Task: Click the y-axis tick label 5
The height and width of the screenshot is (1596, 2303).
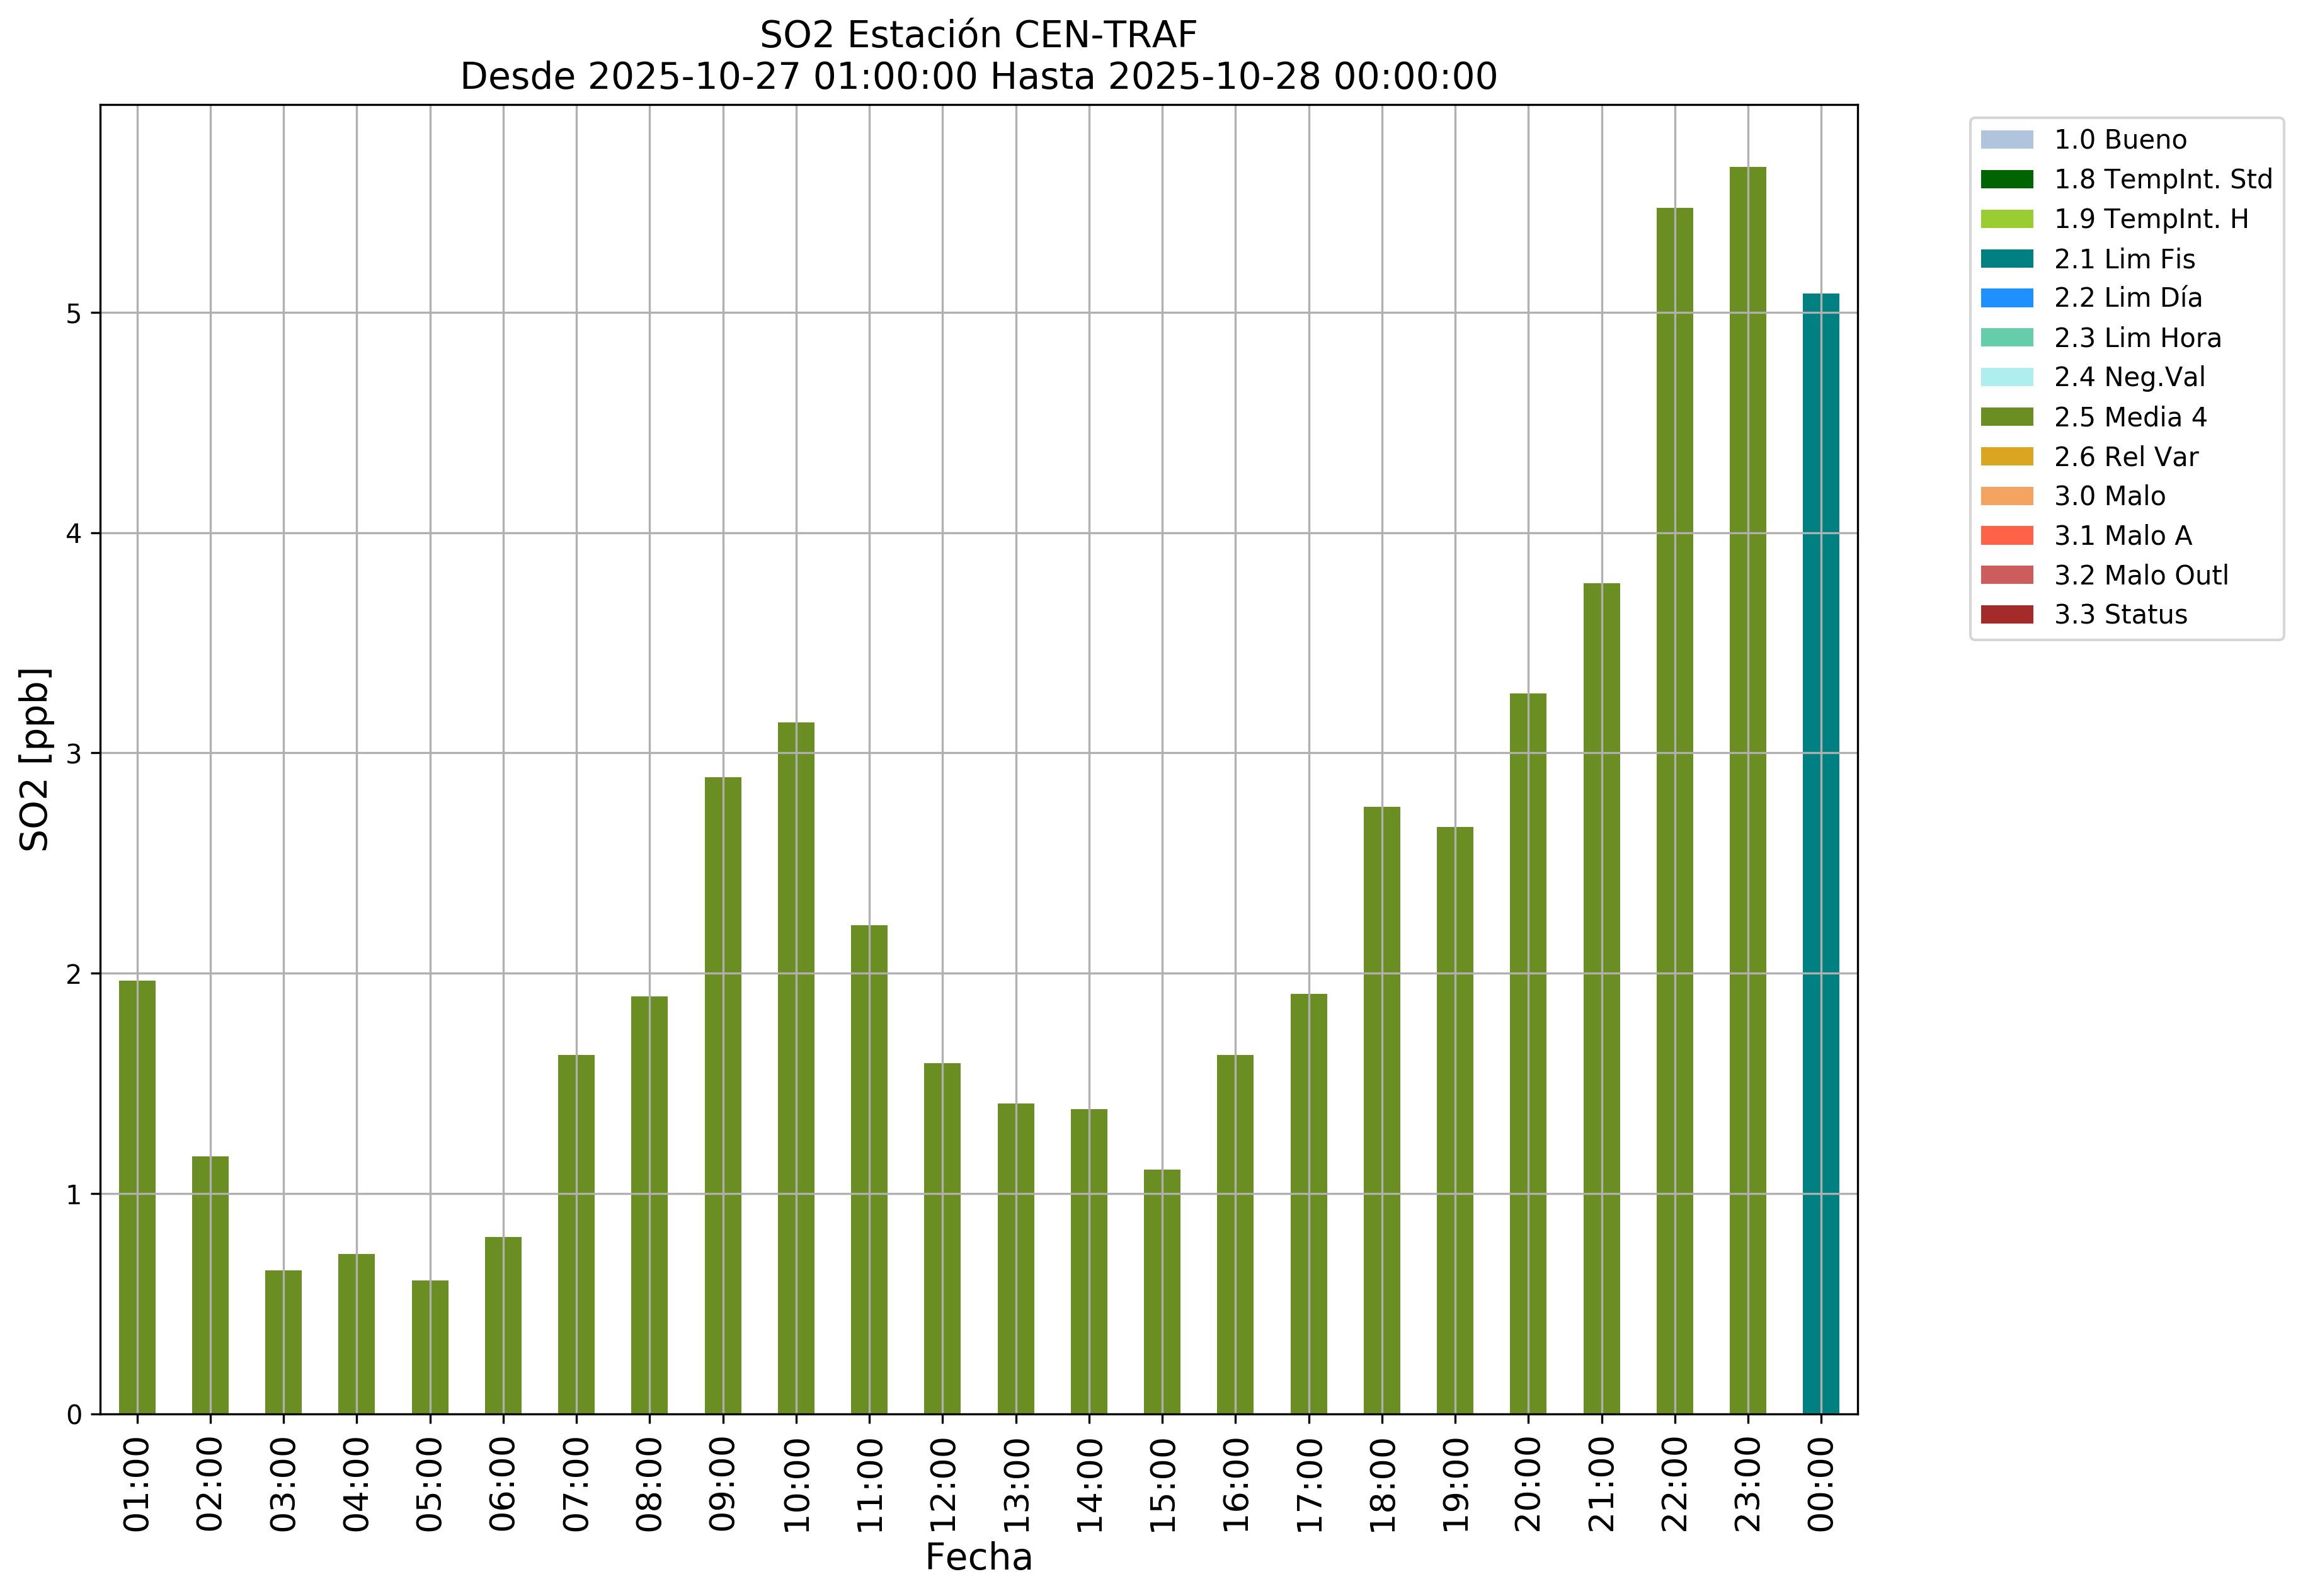Action: coord(74,314)
